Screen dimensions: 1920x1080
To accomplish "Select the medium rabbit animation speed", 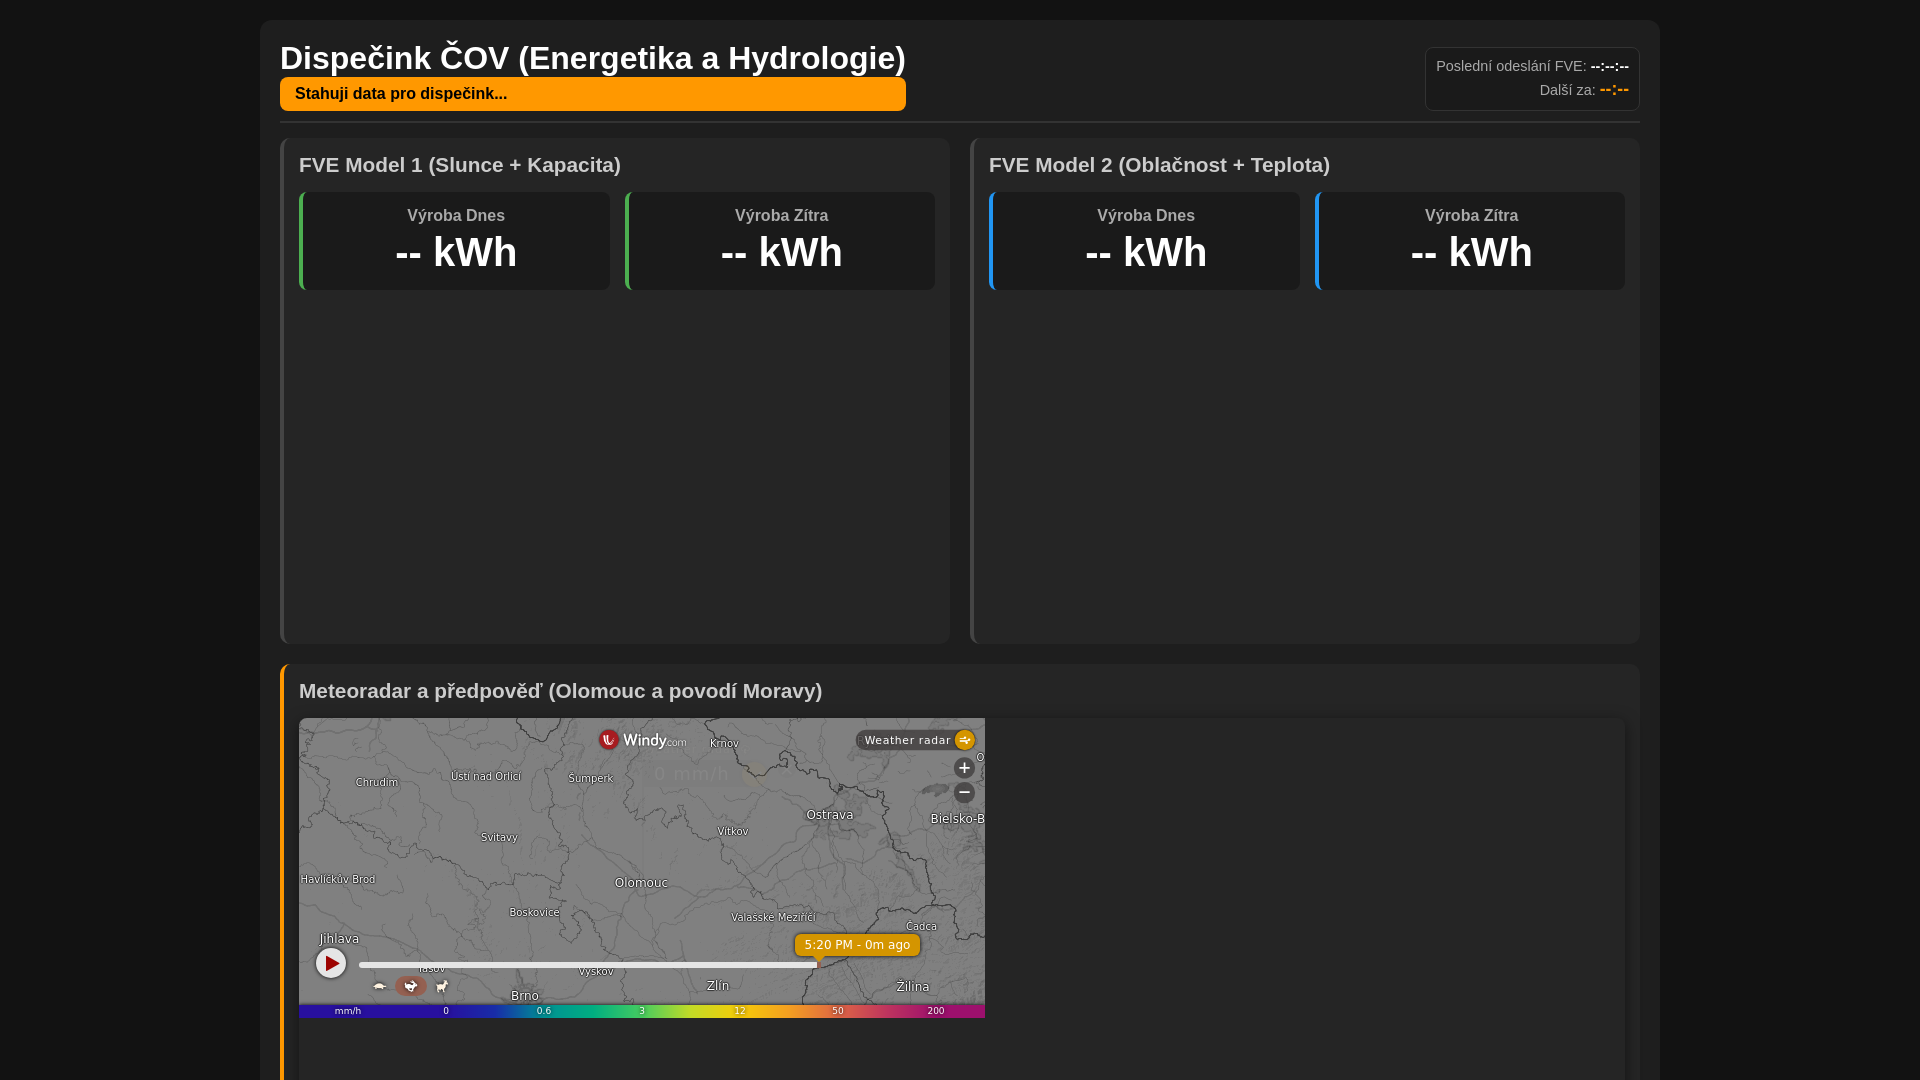I will pos(411,986).
